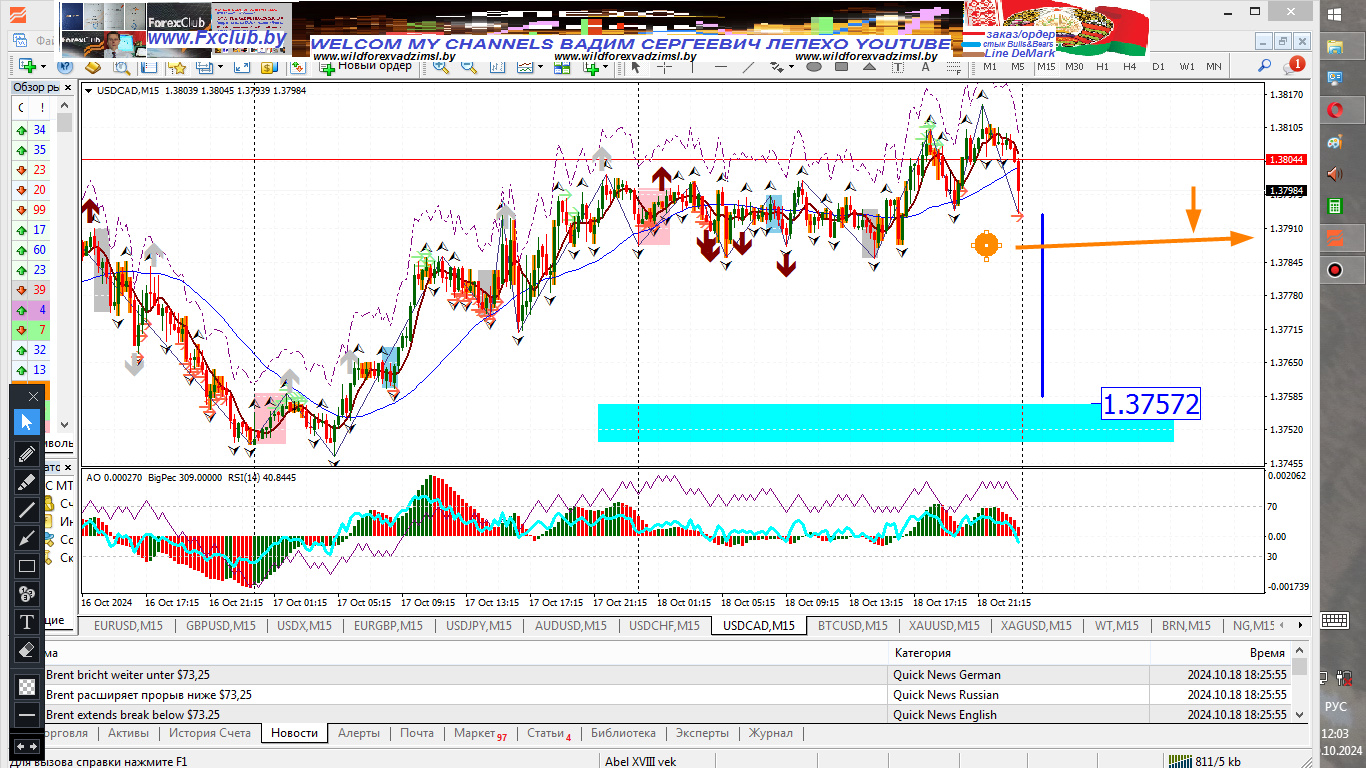Open the chart templates dropdown arrow
Image resolution: width=1366 pixels, height=768 pixels.
(x=540, y=67)
